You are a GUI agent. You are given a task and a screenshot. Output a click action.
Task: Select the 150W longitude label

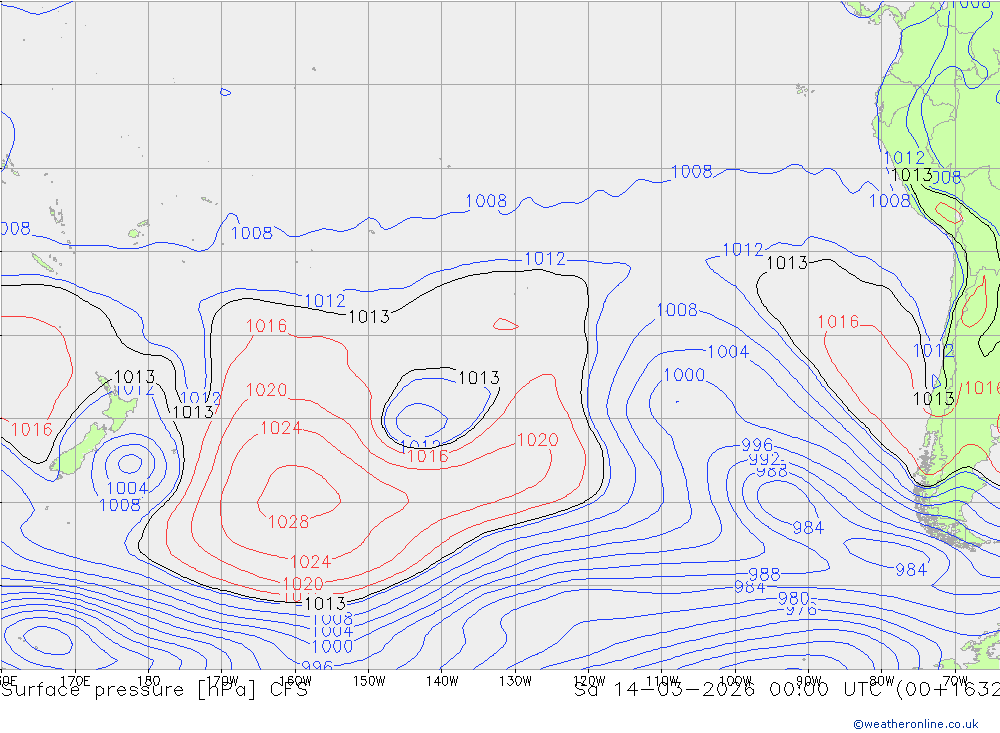coord(369,681)
